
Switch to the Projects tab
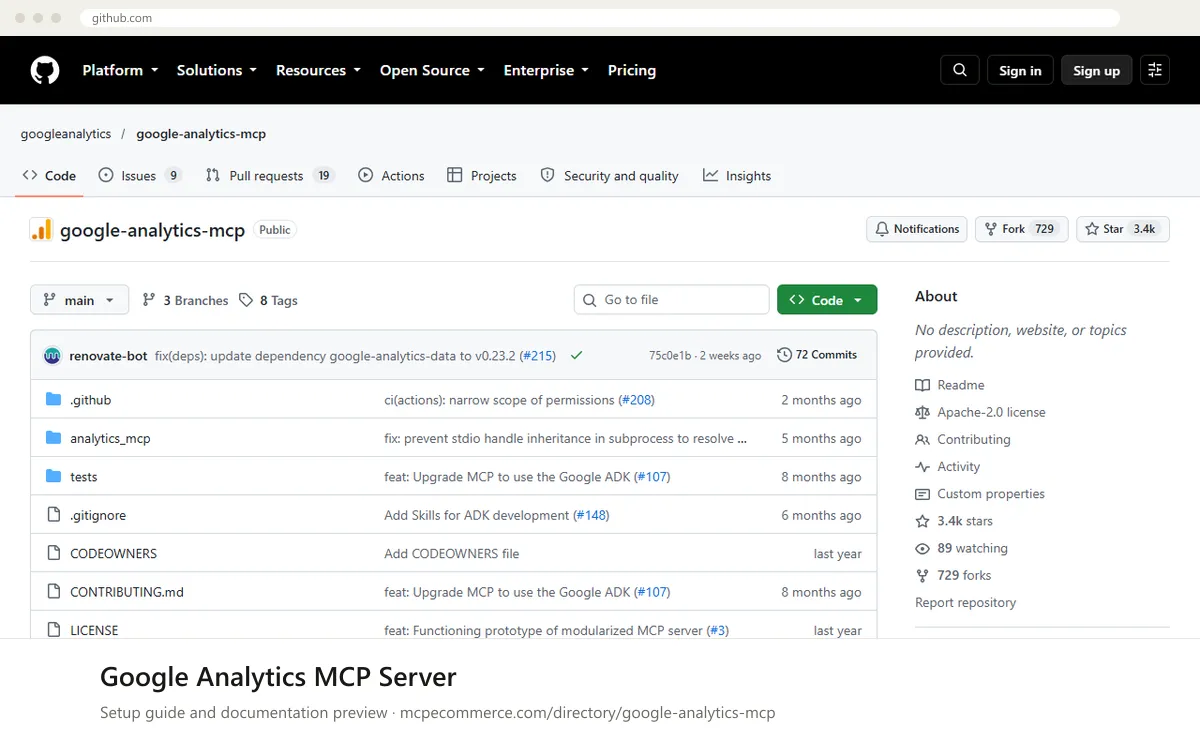(x=482, y=176)
